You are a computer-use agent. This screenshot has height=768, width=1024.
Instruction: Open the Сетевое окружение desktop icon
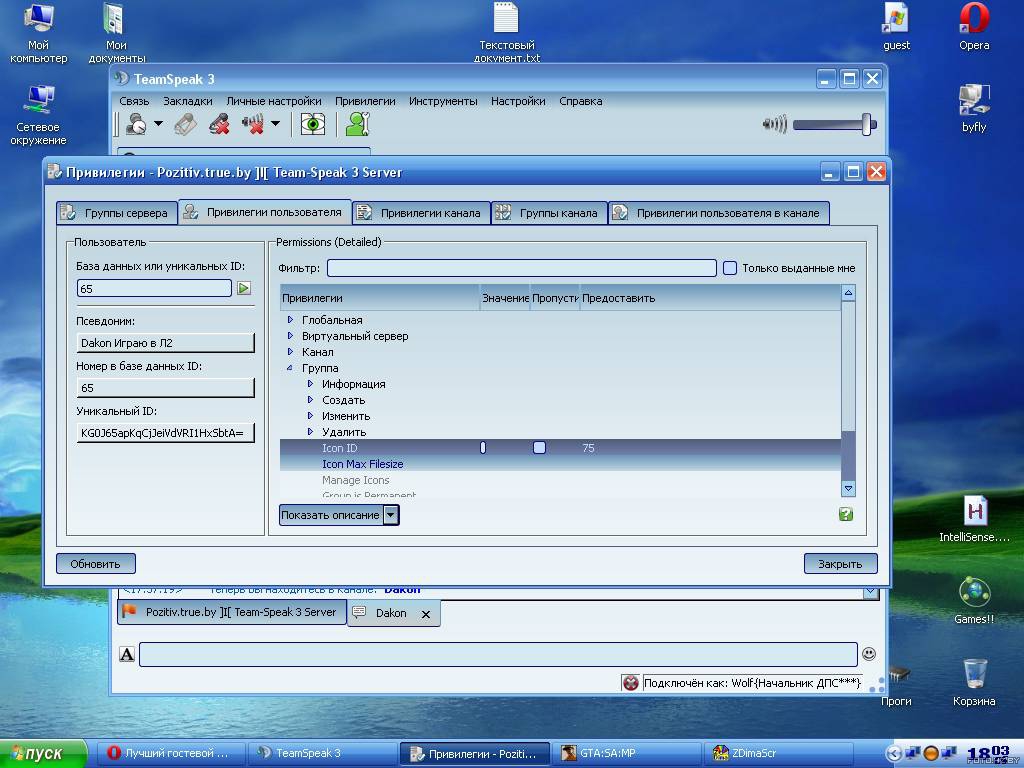[38, 115]
